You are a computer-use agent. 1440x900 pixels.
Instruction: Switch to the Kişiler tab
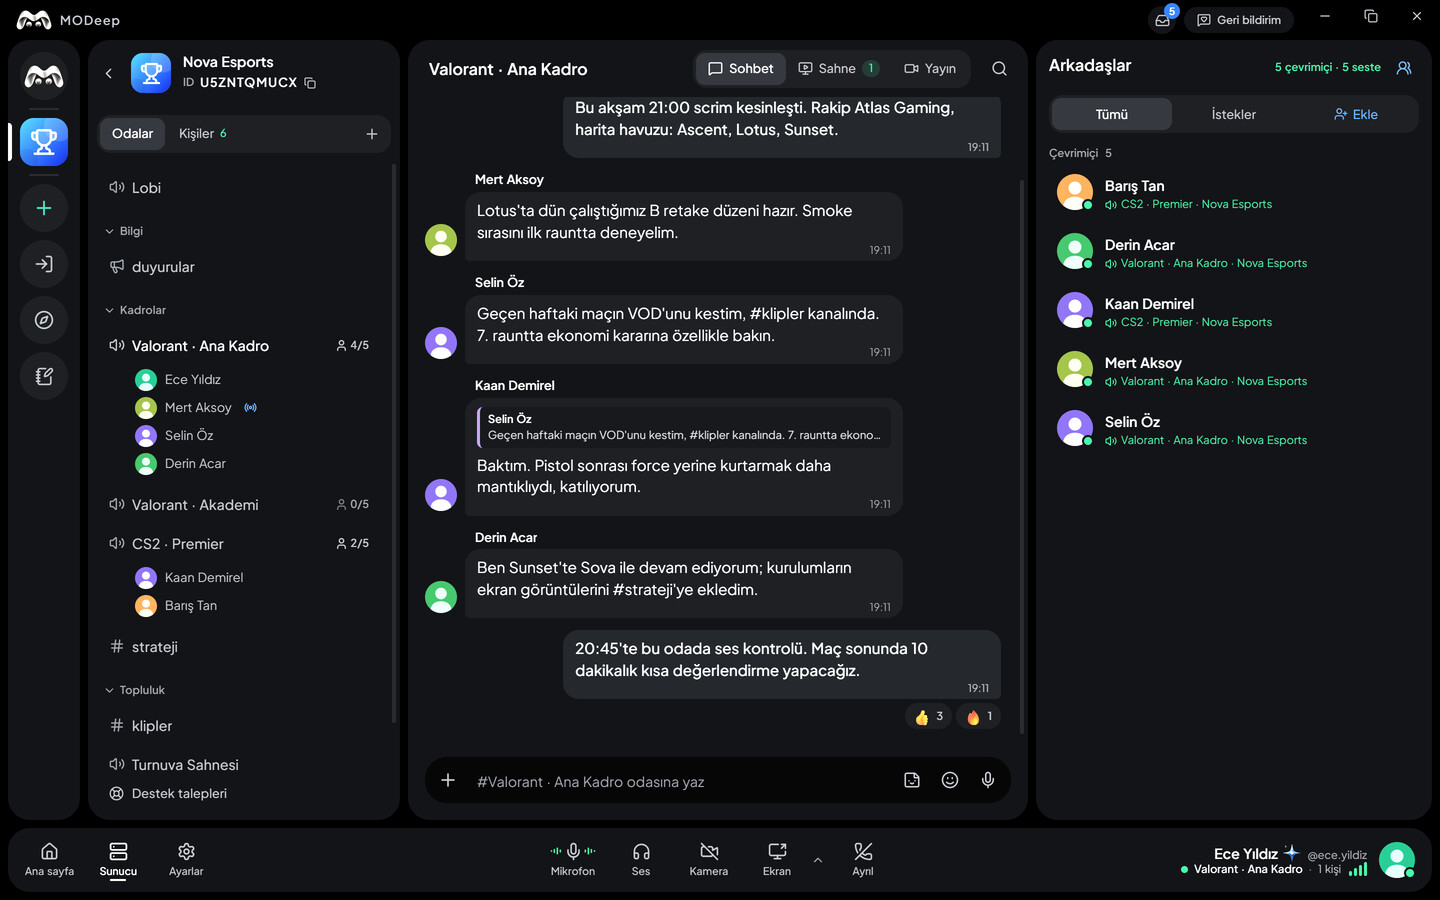point(203,134)
